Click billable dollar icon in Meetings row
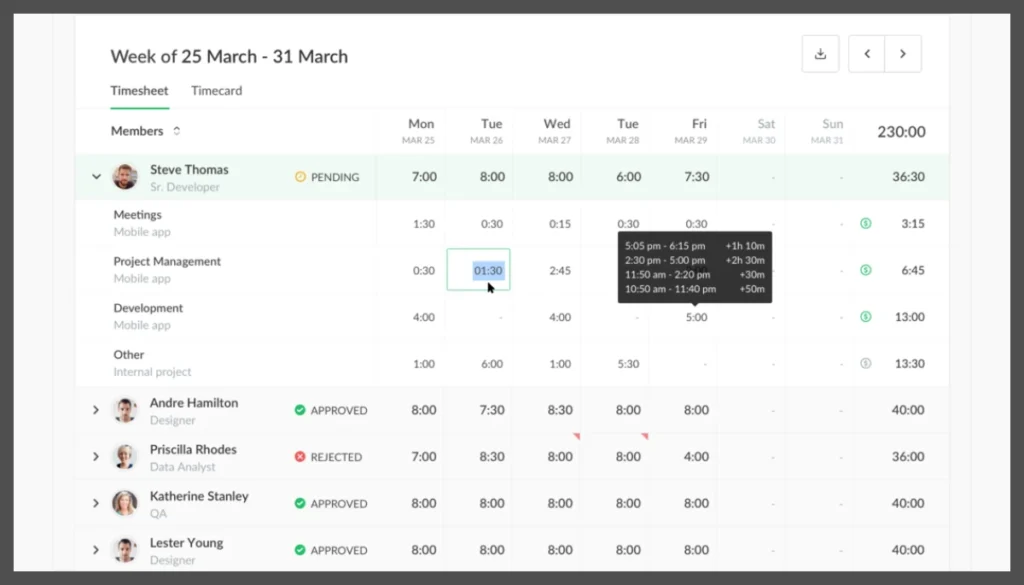The image size is (1024, 585). [865, 223]
